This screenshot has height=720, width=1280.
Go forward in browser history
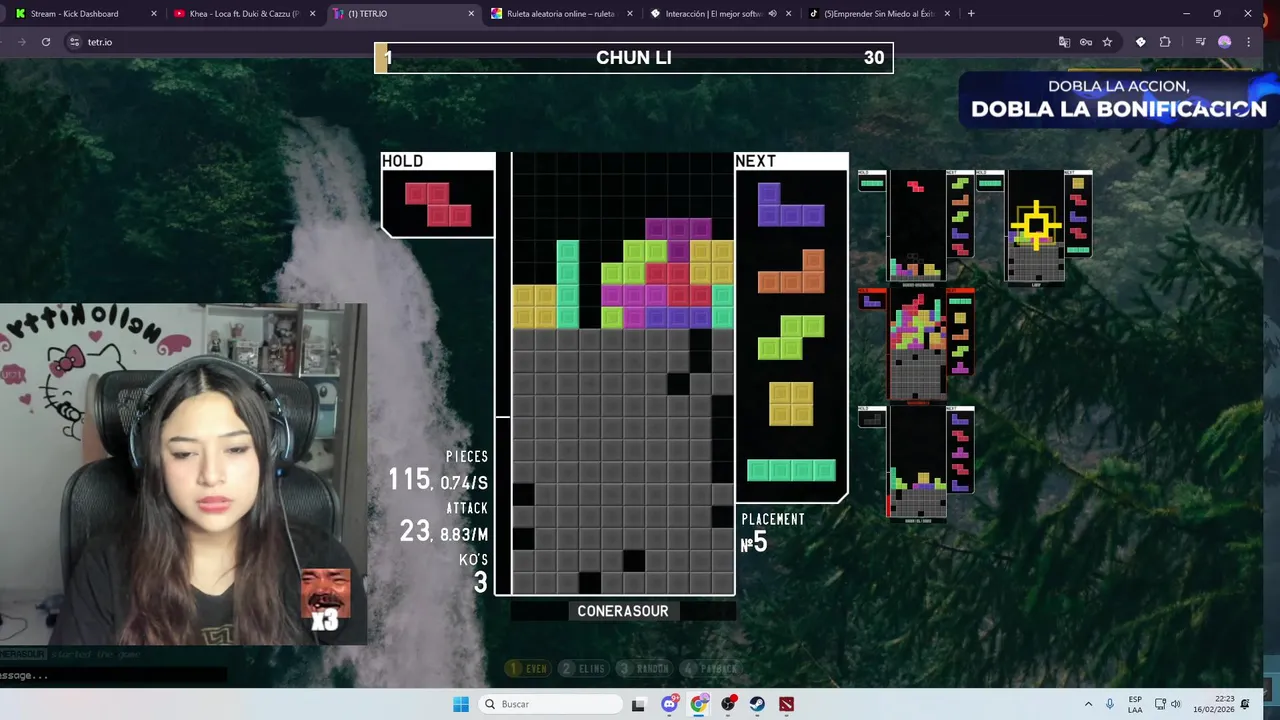pyautogui.click(x=21, y=42)
